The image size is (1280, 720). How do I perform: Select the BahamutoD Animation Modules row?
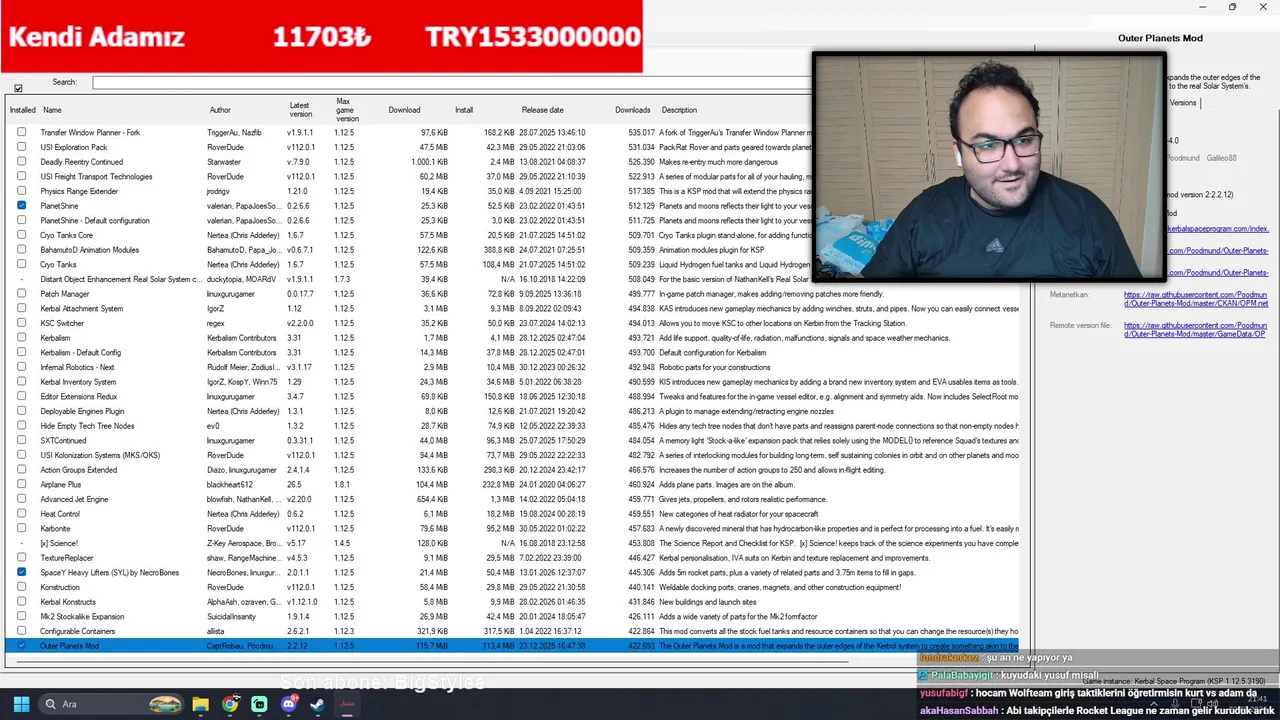point(514,250)
